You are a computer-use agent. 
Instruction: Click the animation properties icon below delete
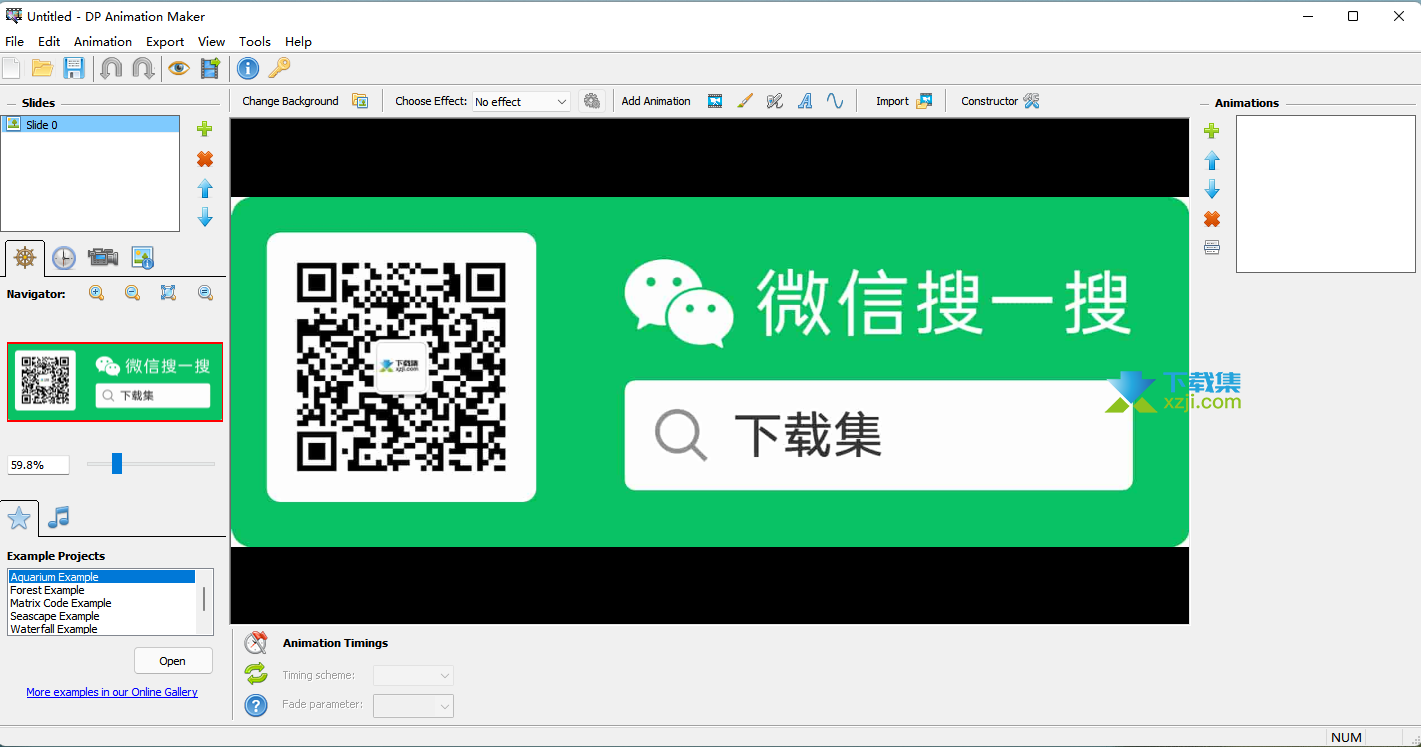click(1212, 248)
